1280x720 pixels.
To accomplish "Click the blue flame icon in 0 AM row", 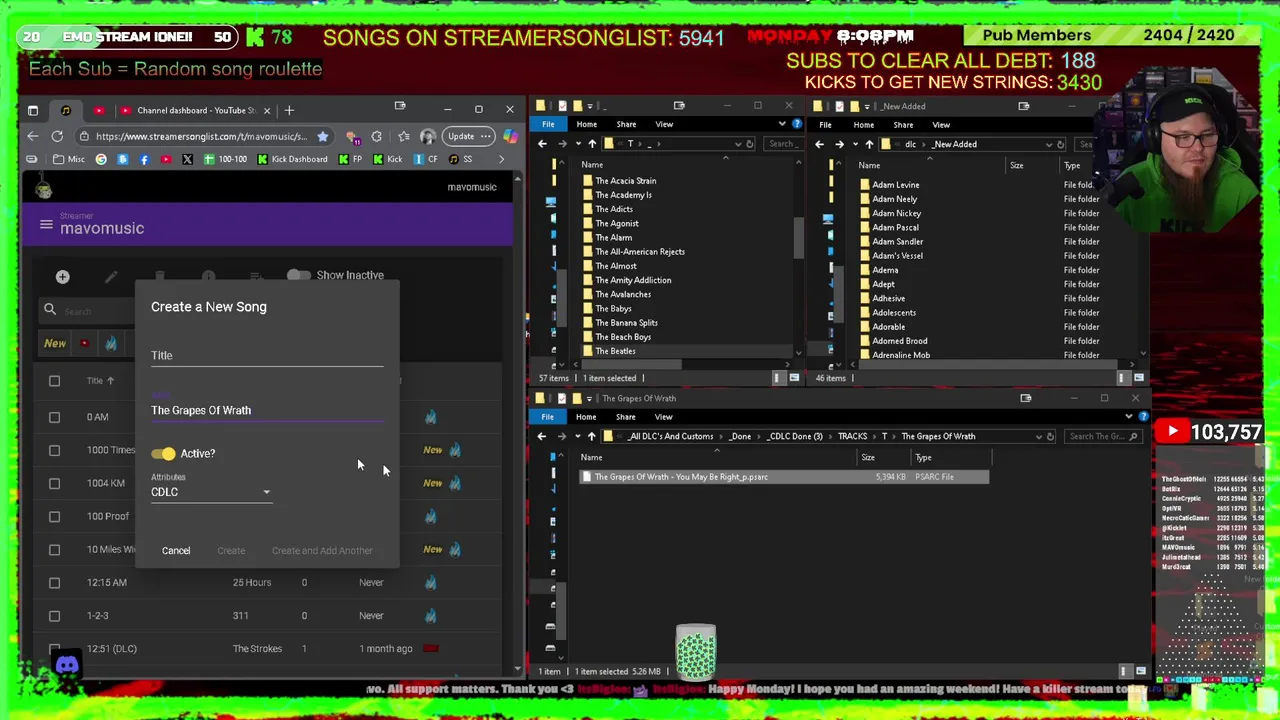I will (x=430, y=417).
